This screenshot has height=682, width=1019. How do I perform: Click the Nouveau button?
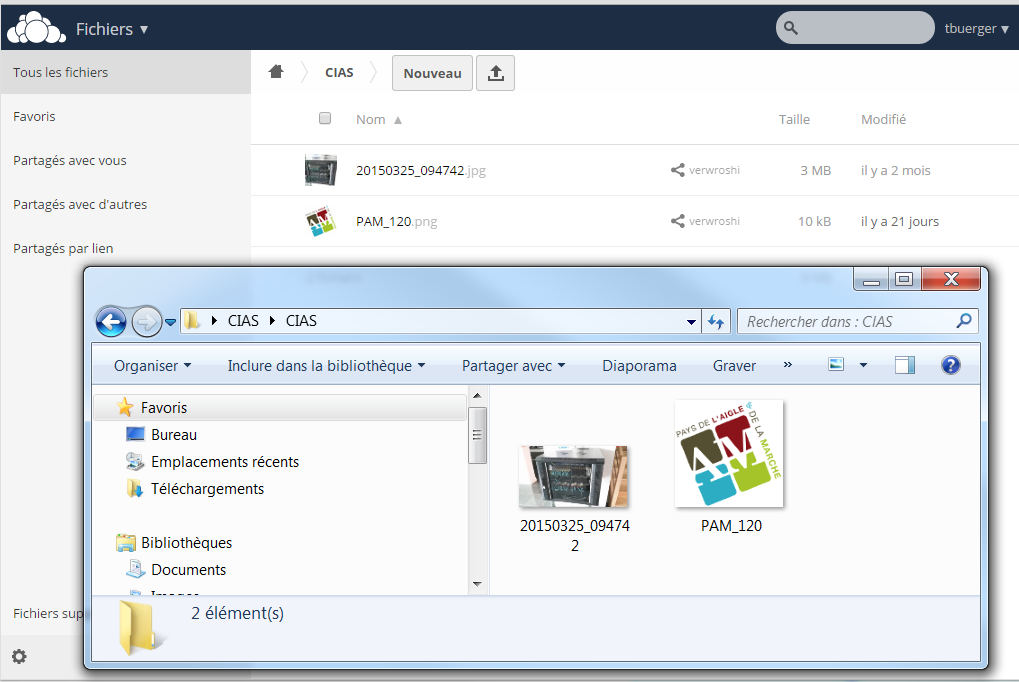[432, 73]
